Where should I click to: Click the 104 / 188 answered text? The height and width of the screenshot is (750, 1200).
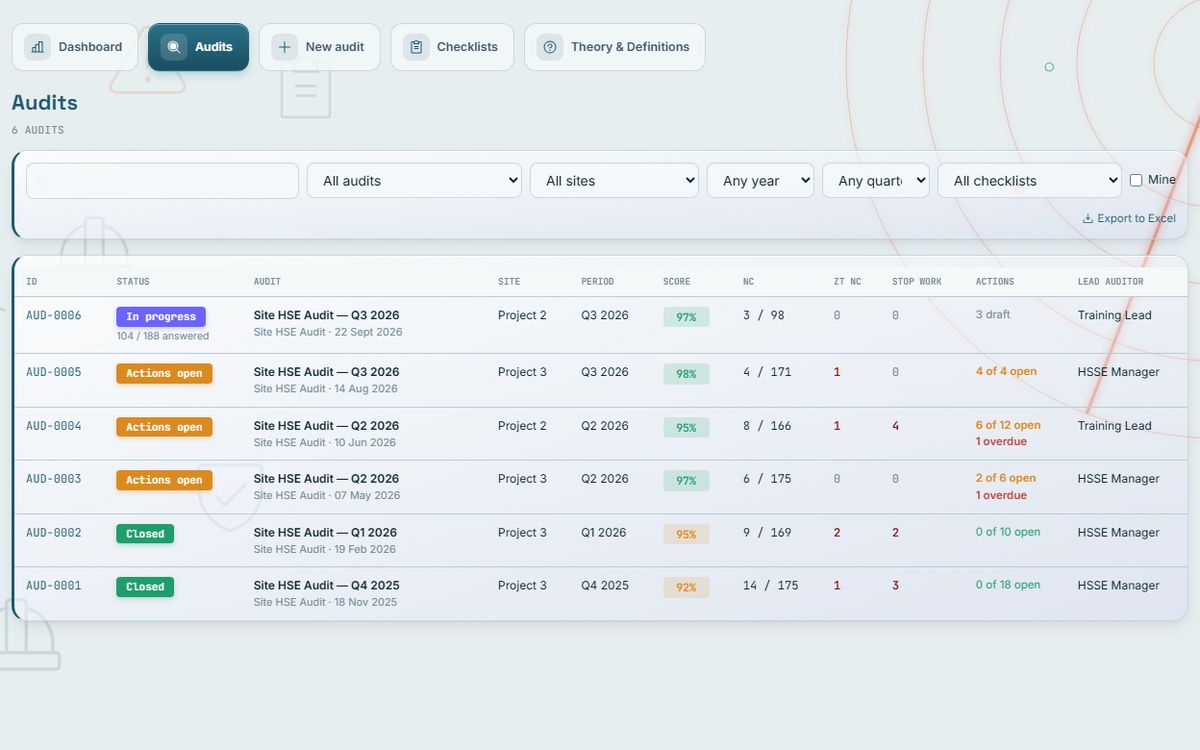(163, 336)
